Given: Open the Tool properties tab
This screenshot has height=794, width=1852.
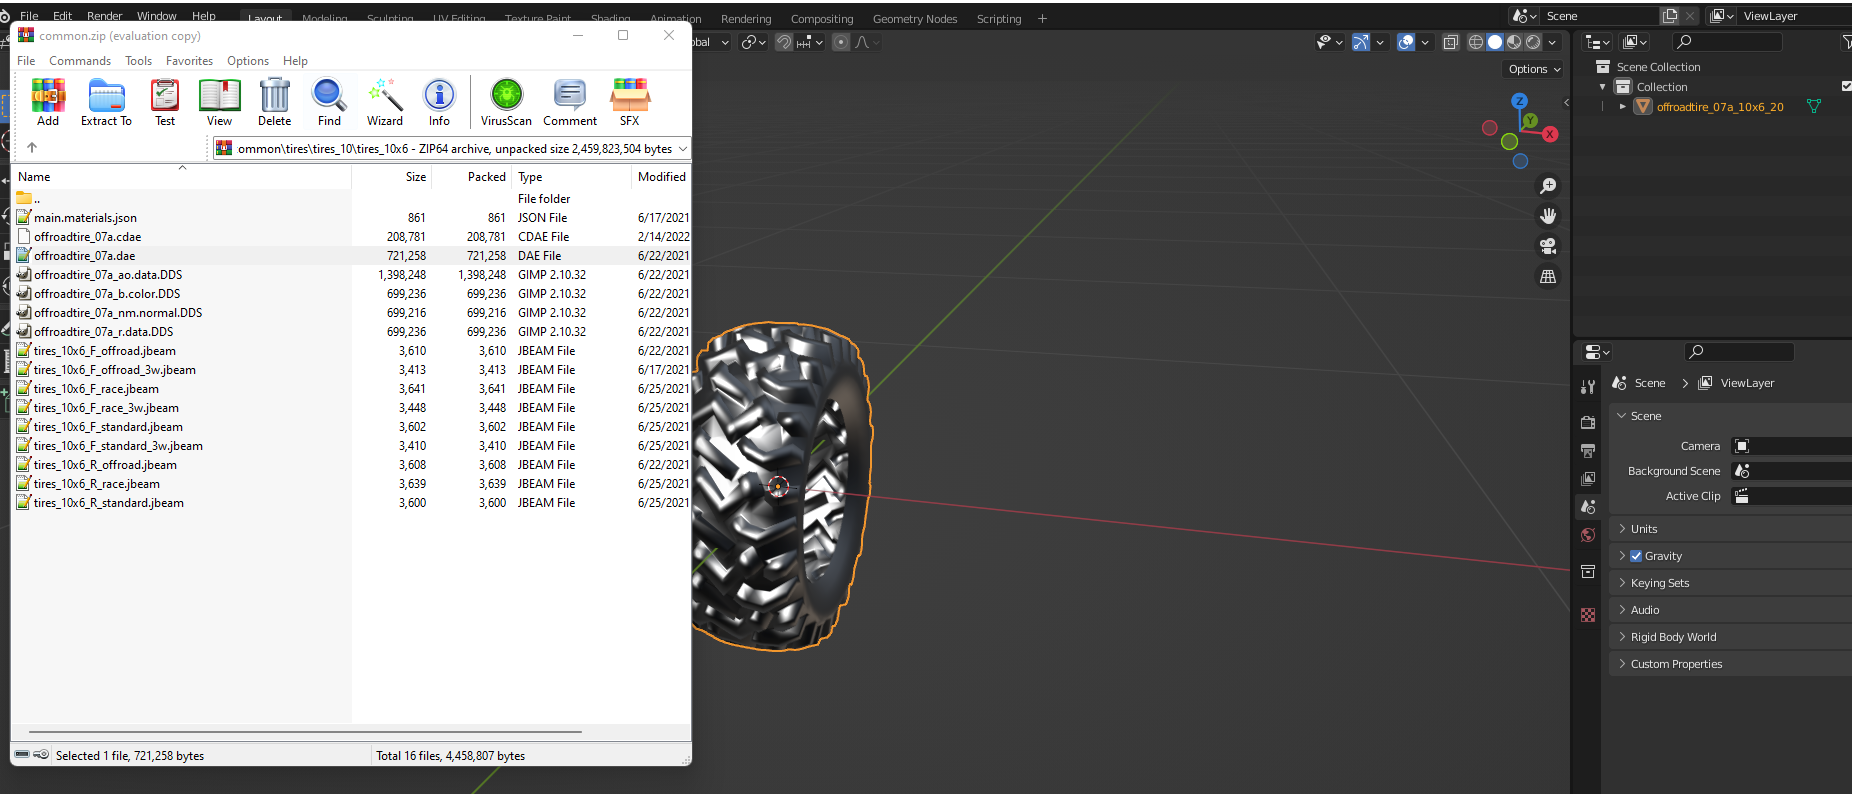Looking at the screenshot, I should point(1588,387).
